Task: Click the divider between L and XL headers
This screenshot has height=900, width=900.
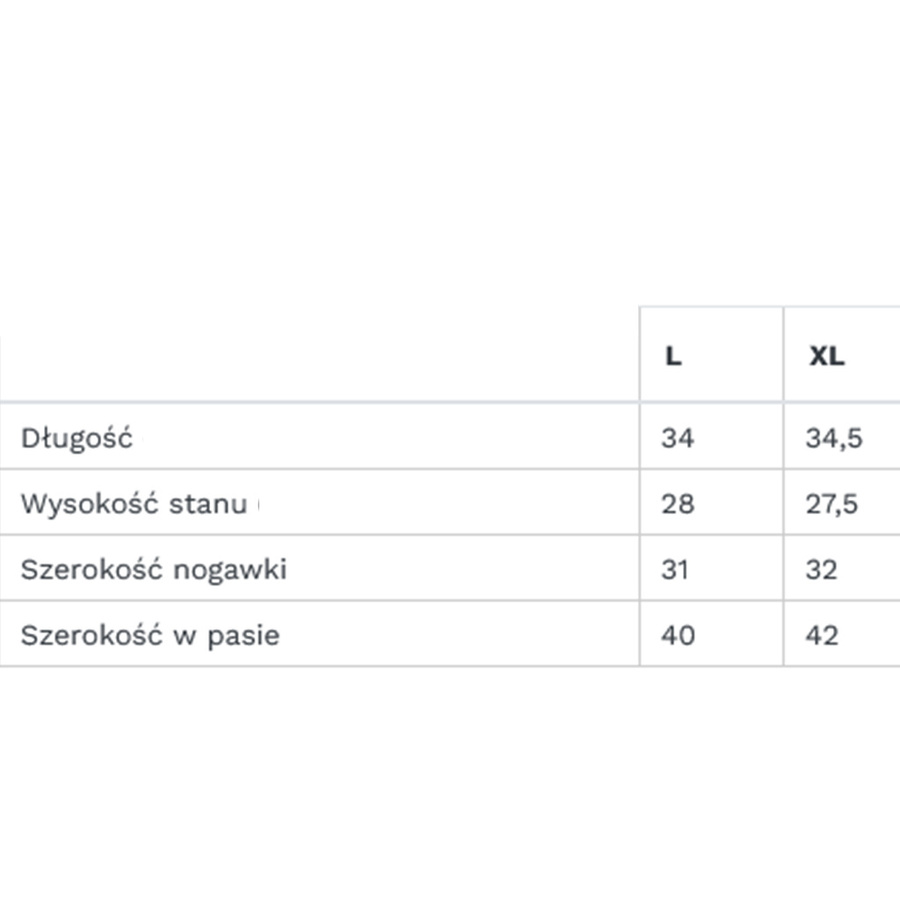Action: (783, 355)
